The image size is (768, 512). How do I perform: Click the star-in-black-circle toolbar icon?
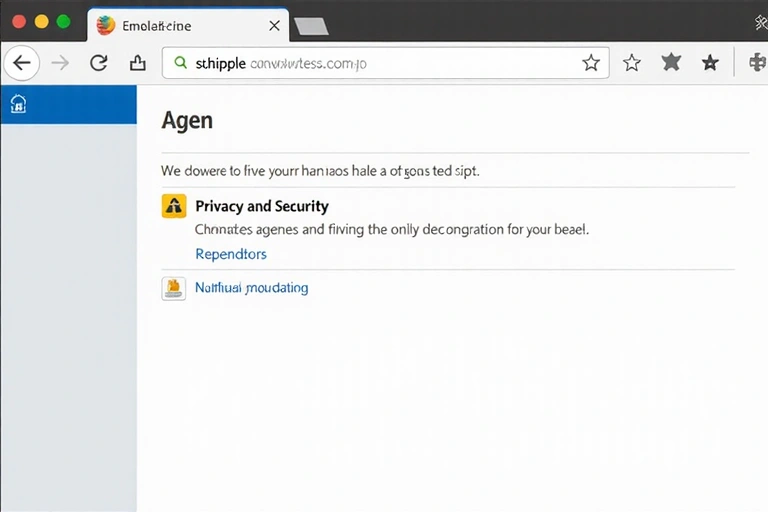coord(710,63)
